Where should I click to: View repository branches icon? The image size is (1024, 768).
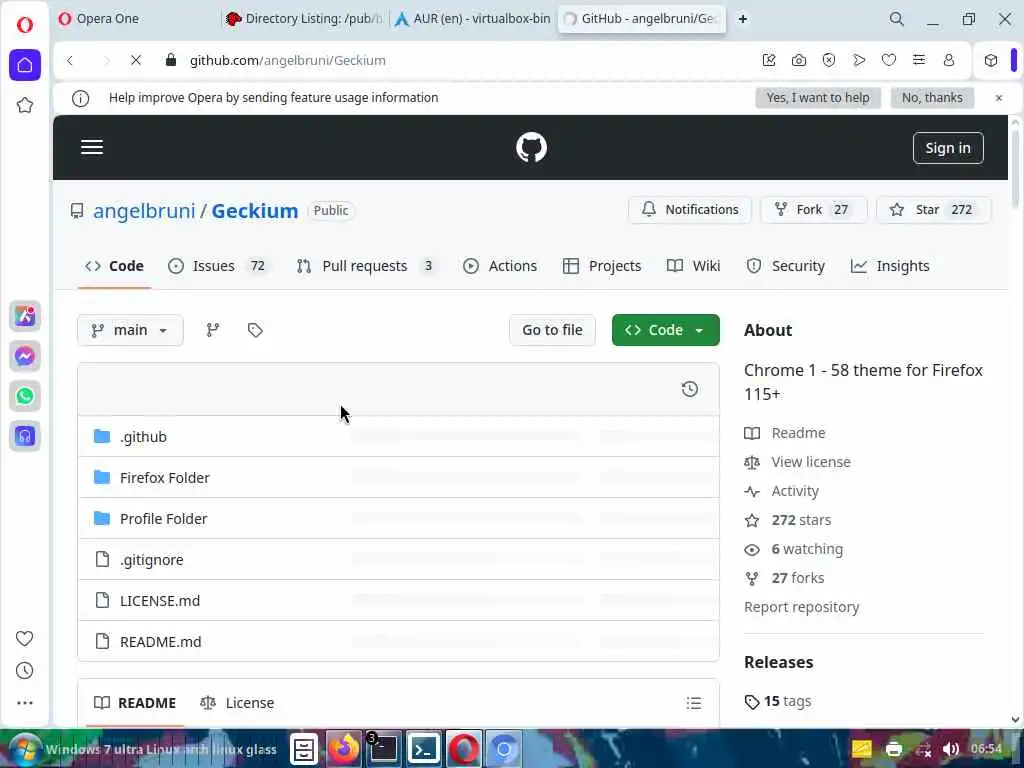(213, 330)
